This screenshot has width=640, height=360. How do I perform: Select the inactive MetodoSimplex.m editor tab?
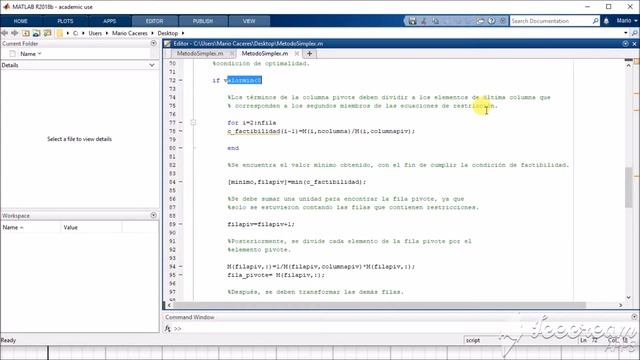point(200,53)
